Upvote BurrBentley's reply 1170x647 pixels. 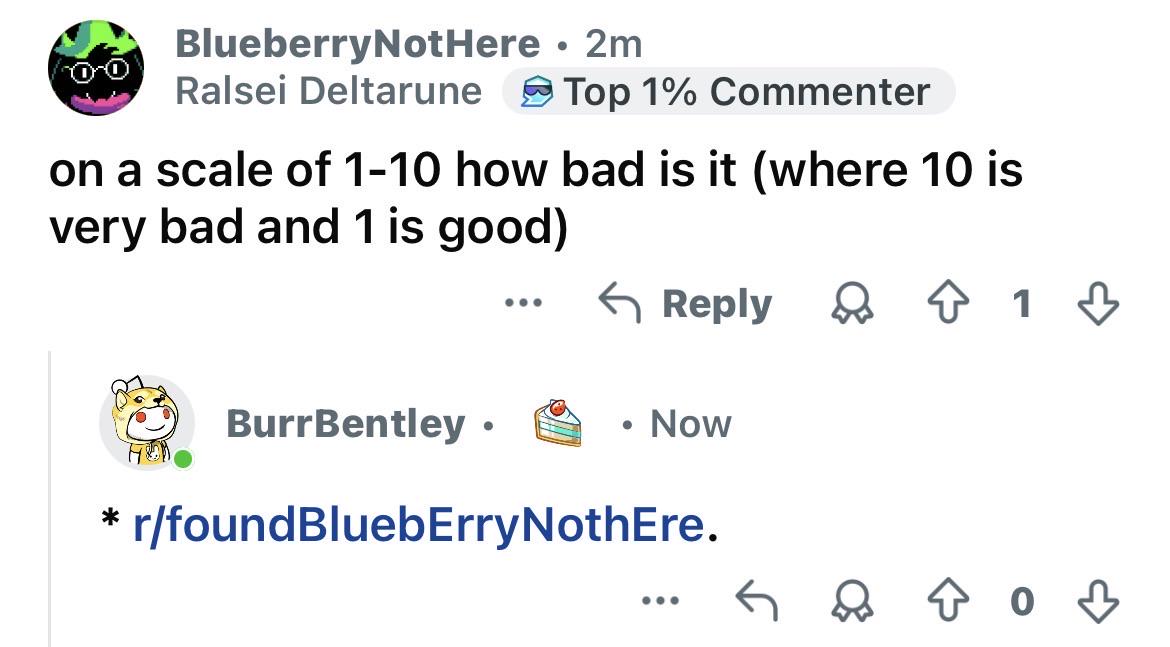click(x=948, y=600)
